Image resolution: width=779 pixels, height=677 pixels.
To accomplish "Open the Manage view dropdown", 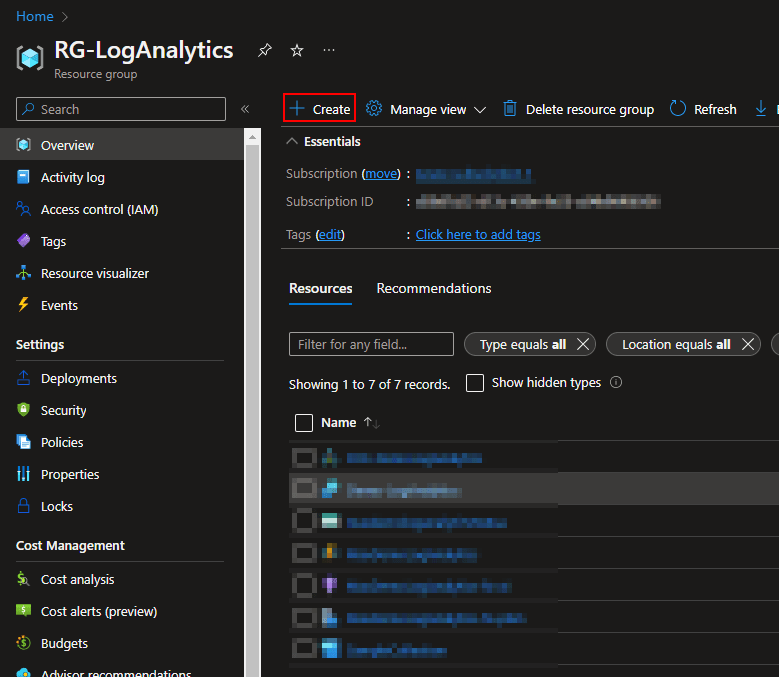I will tap(426, 109).
